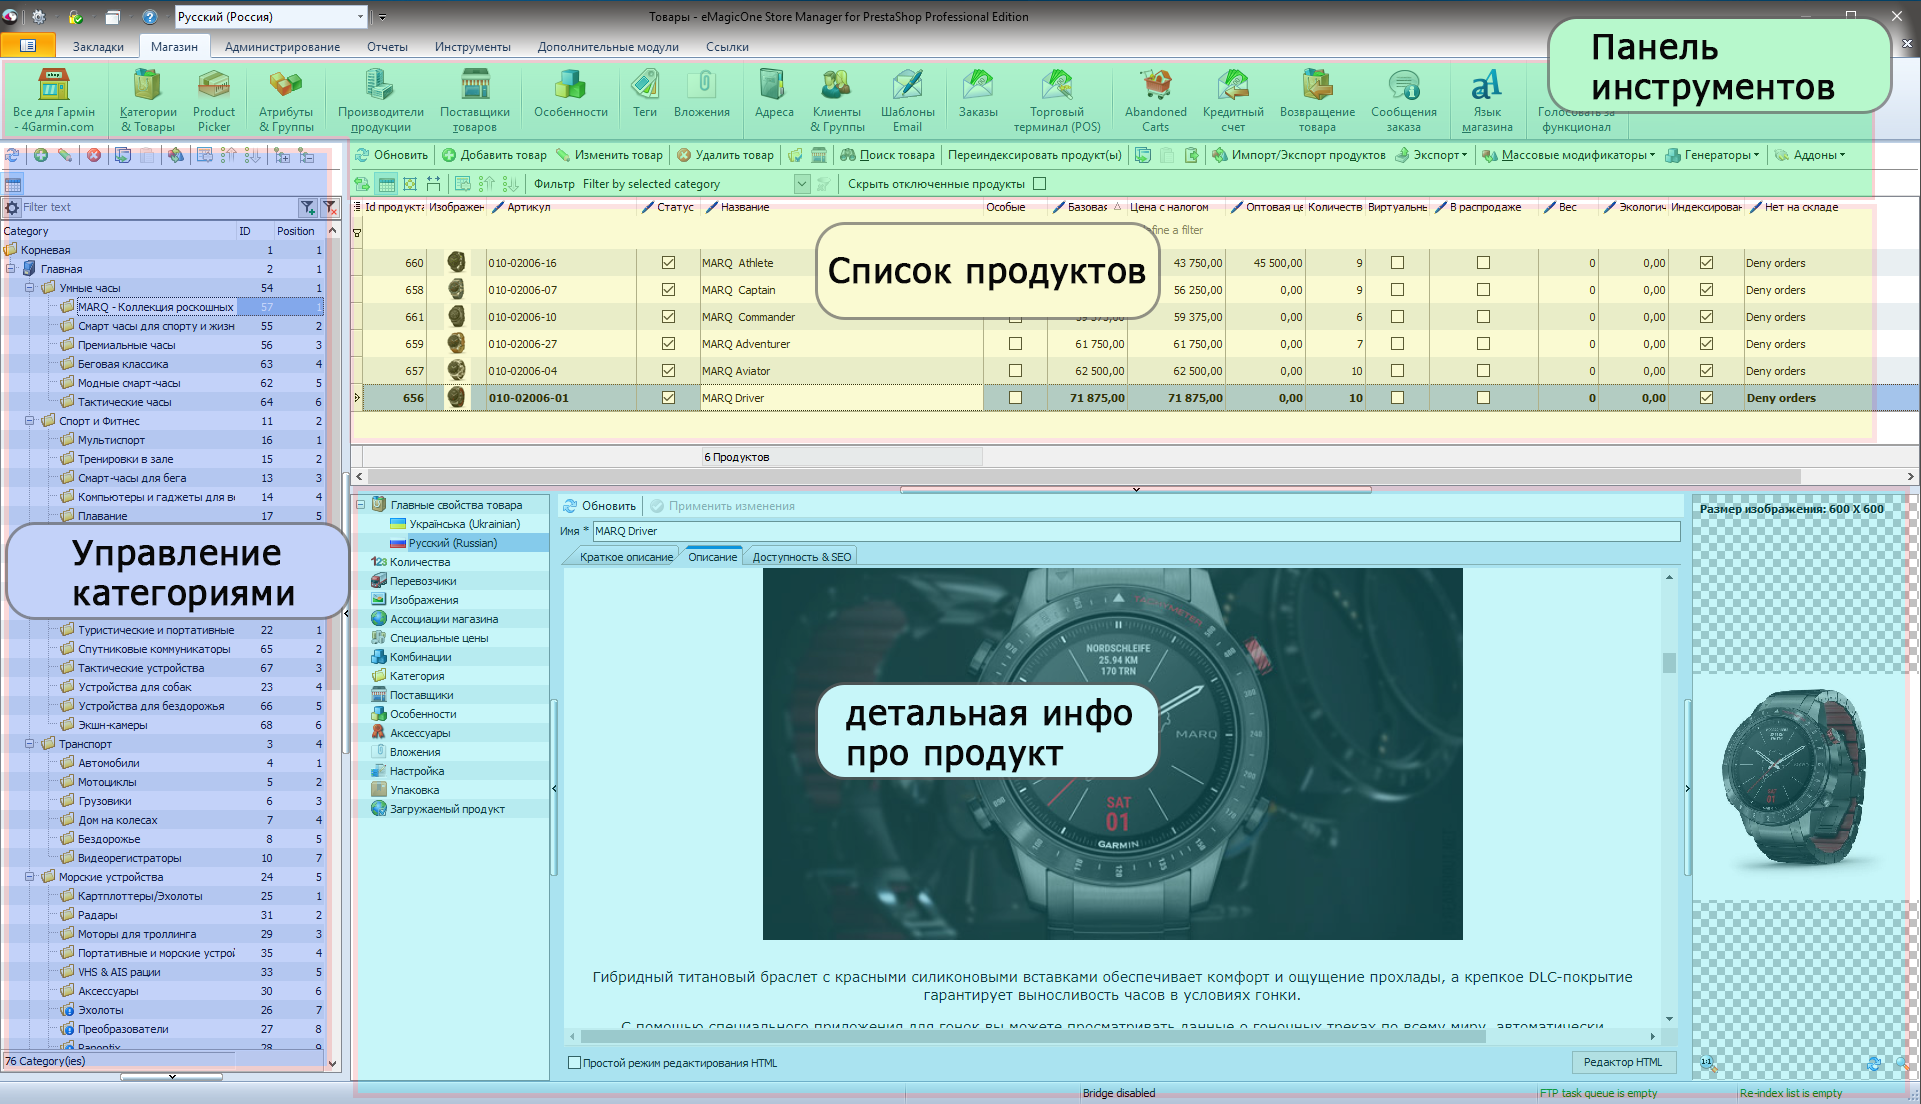
Task: Click Импорт/Экспорт продуктов button
Action: [x=1298, y=155]
